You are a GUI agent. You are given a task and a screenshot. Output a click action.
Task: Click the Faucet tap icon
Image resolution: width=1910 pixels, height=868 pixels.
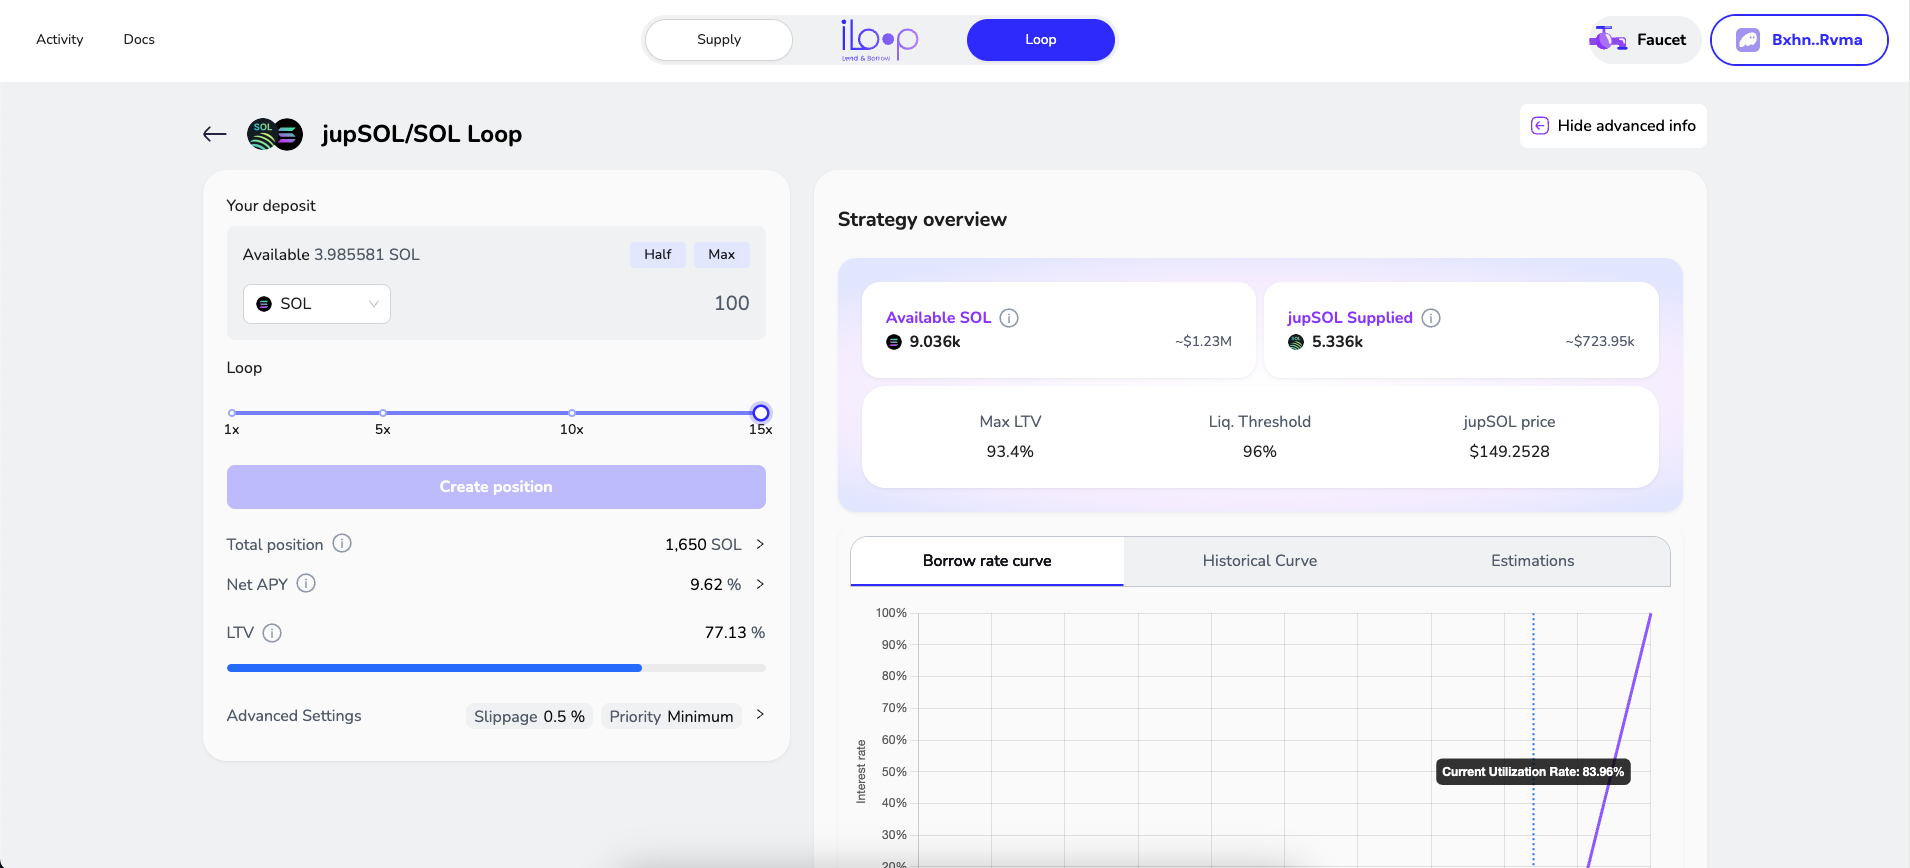click(x=1608, y=40)
